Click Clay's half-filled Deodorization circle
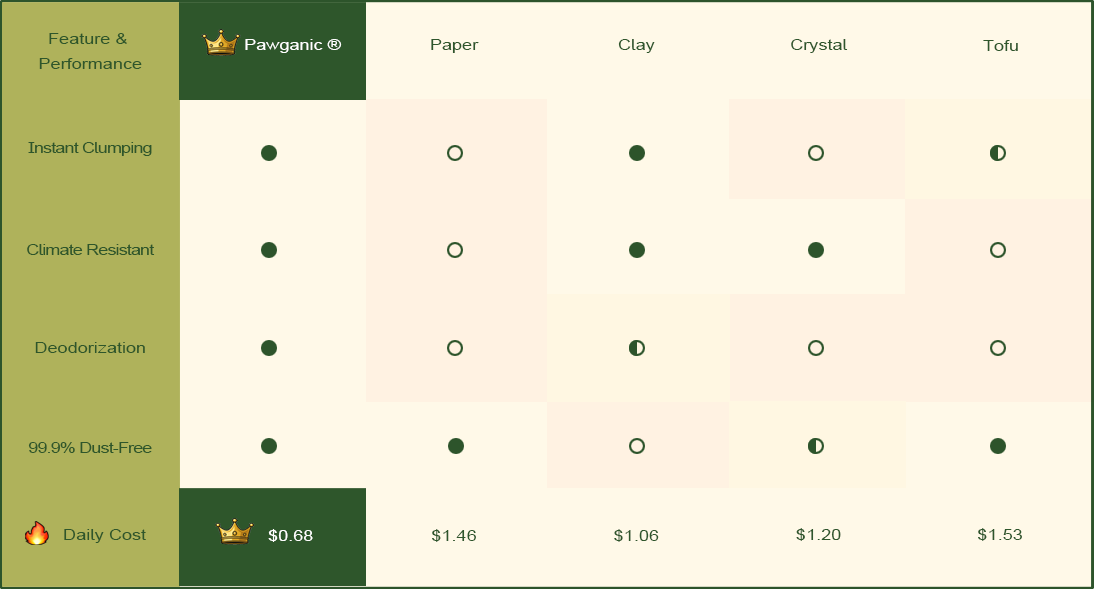The image size is (1094, 589). tap(637, 348)
